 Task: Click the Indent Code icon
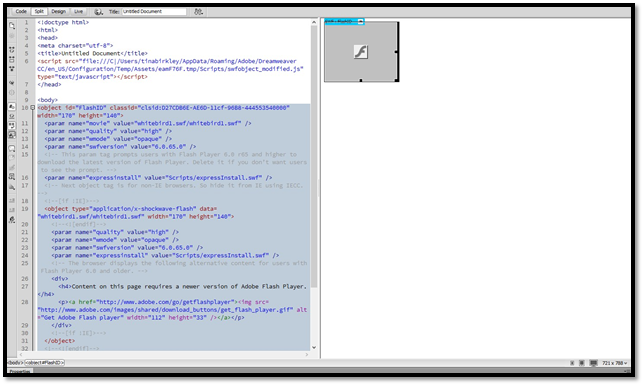[x=12, y=200]
